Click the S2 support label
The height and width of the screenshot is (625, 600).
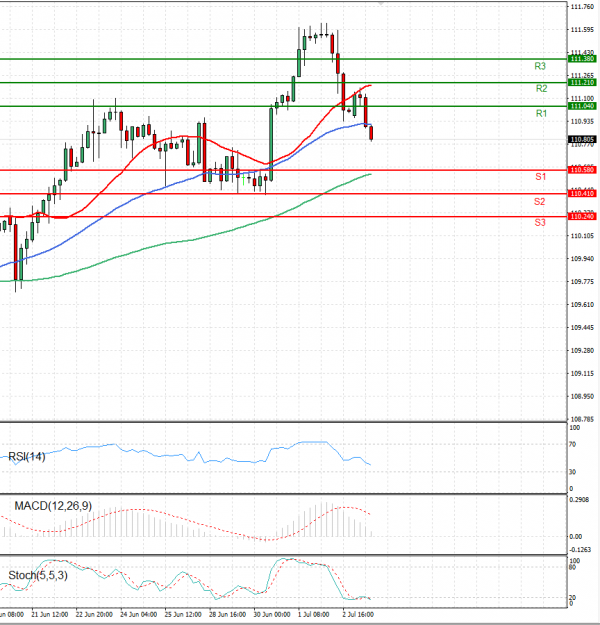click(x=539, y=202)
